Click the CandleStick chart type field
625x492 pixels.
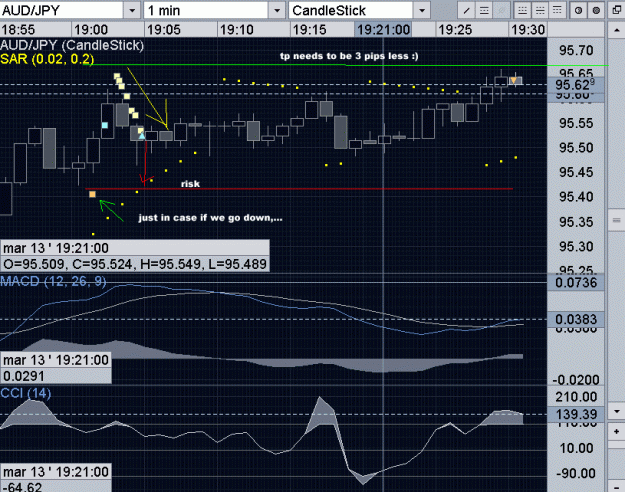coord(351,11)
